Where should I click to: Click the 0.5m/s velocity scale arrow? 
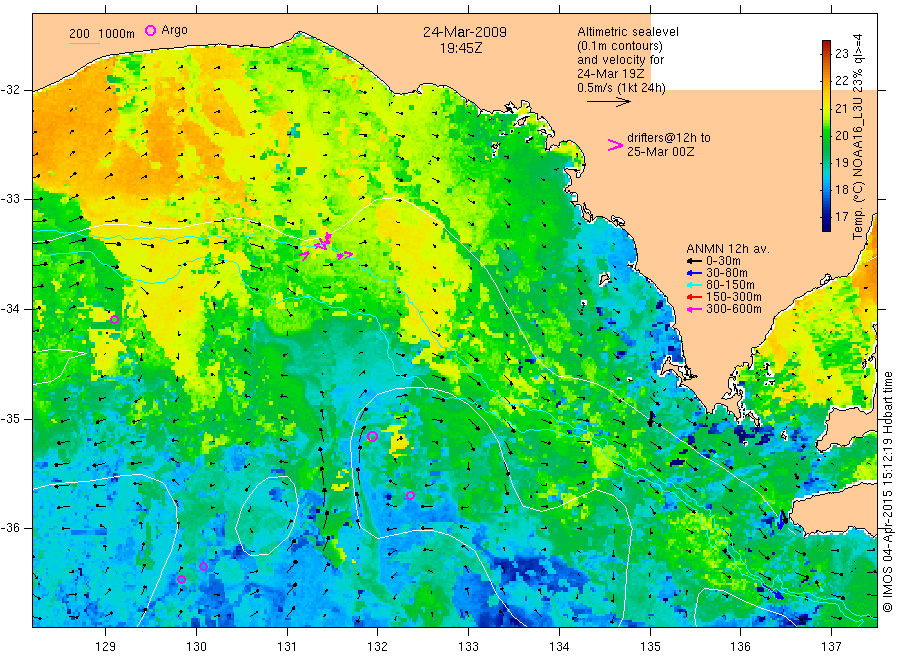click(x=608, y=102)
